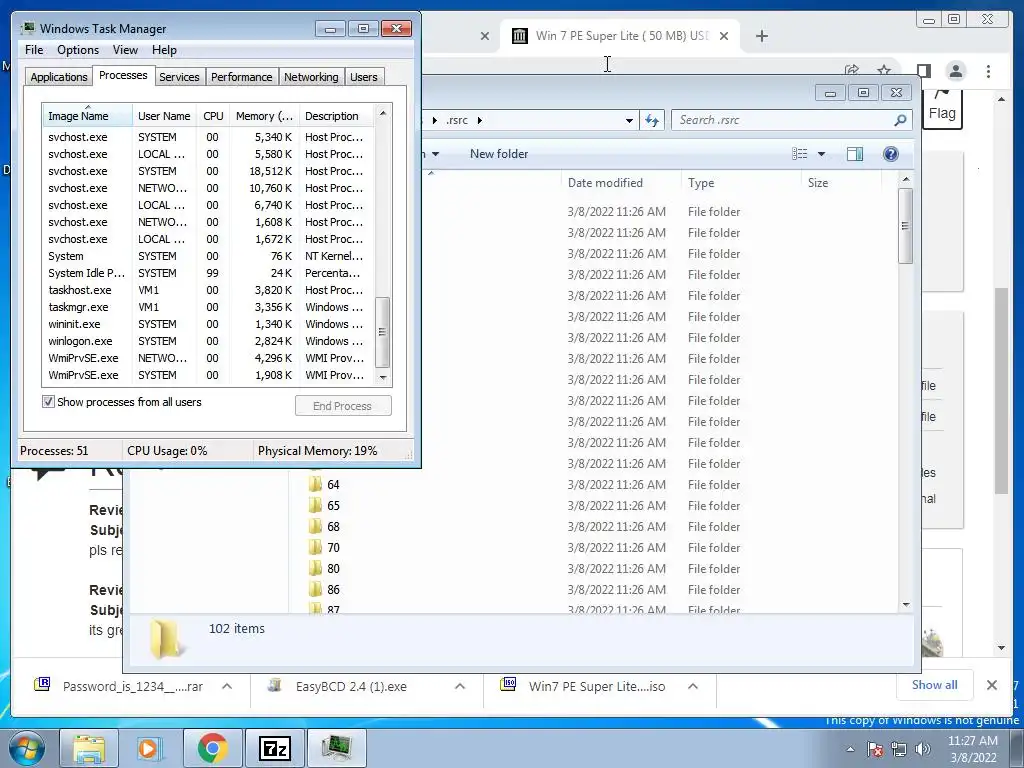Show hidden system tray icons

click(x=850, y=750)
